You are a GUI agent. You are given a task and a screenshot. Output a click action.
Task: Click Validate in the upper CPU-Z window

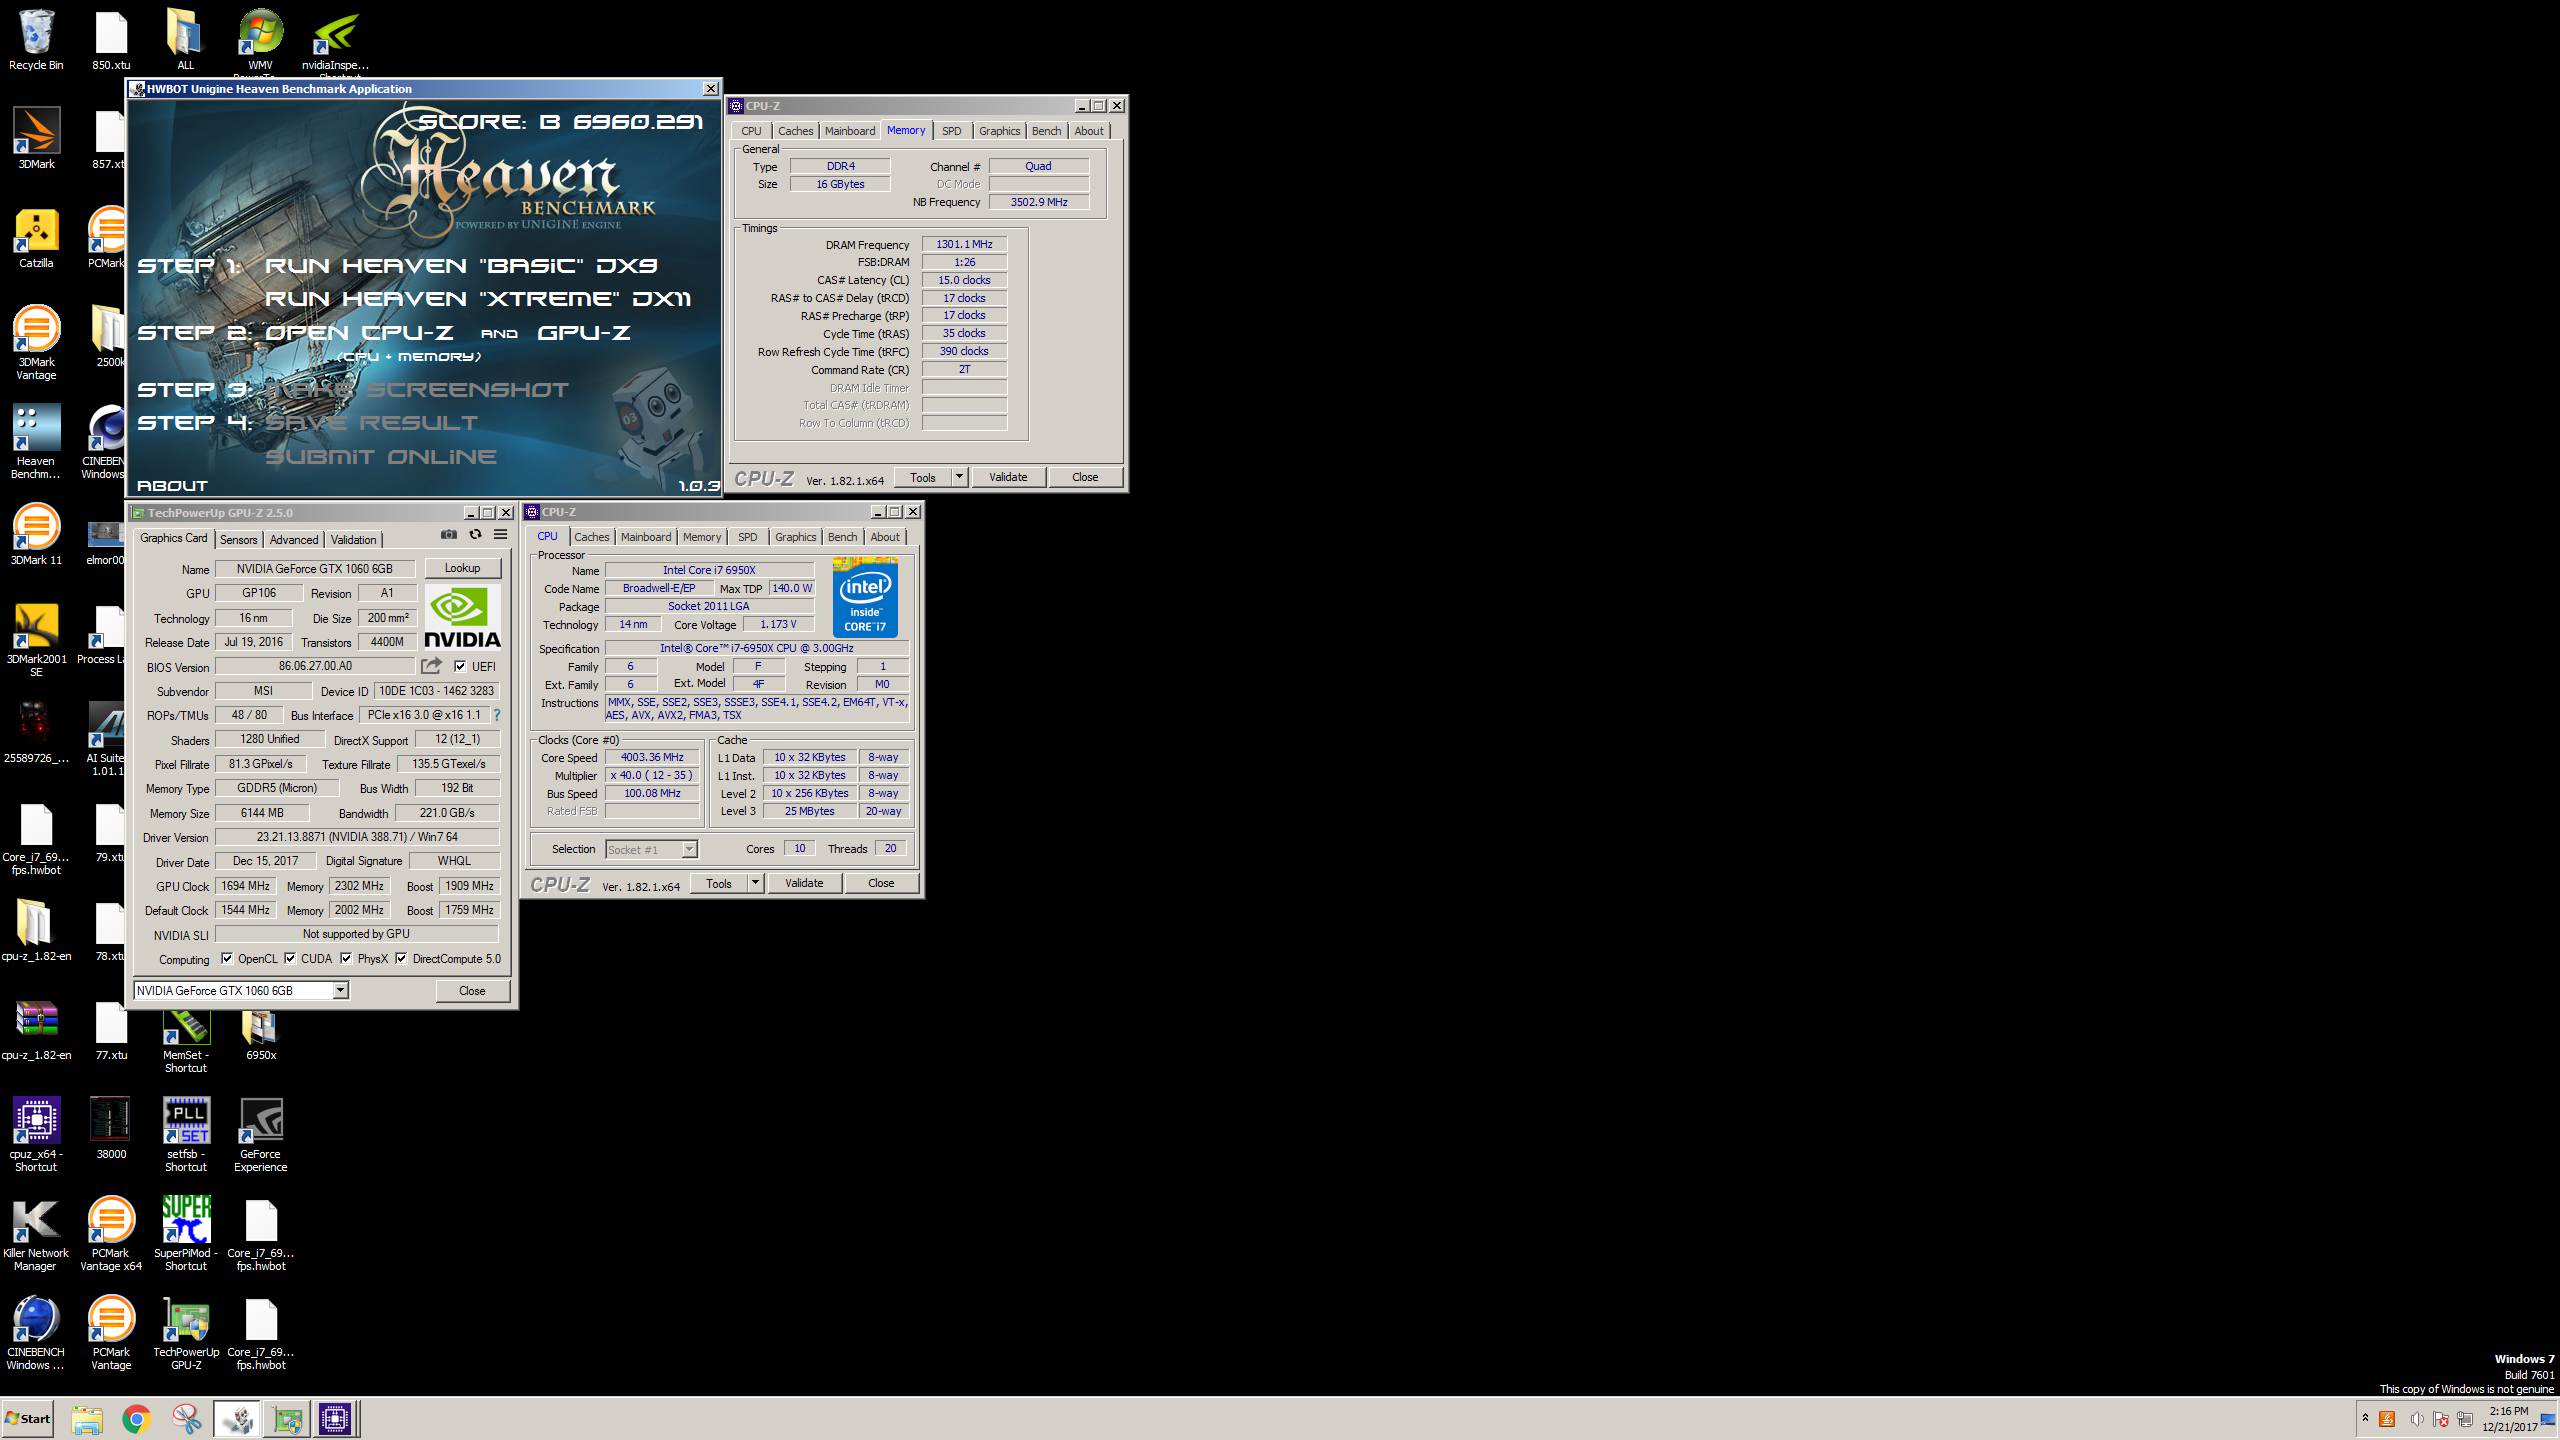pyautogui.click(x=1008, y=477)
